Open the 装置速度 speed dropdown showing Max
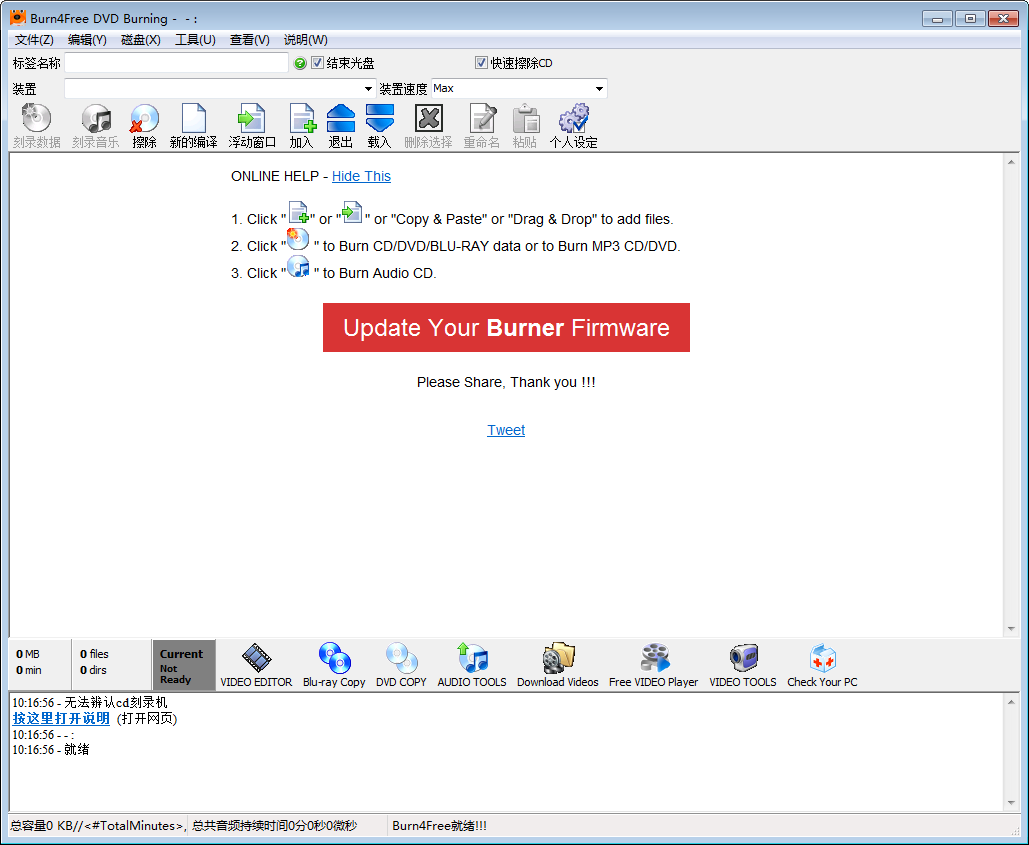The image size is (1029, 845). tap(599, 89)
